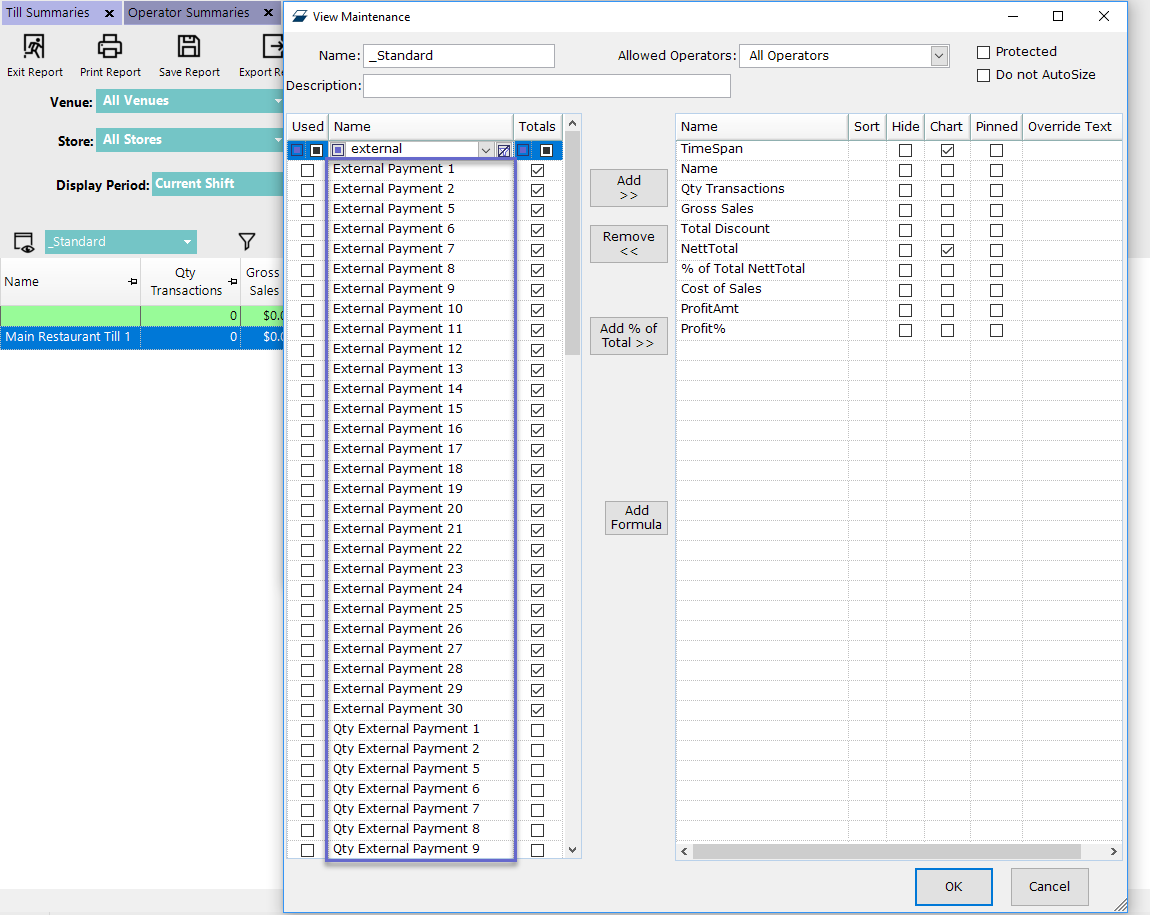Check Used box for External Payment 1
The height and width of the screenshot is (915, 1150).
click(307, 170)
